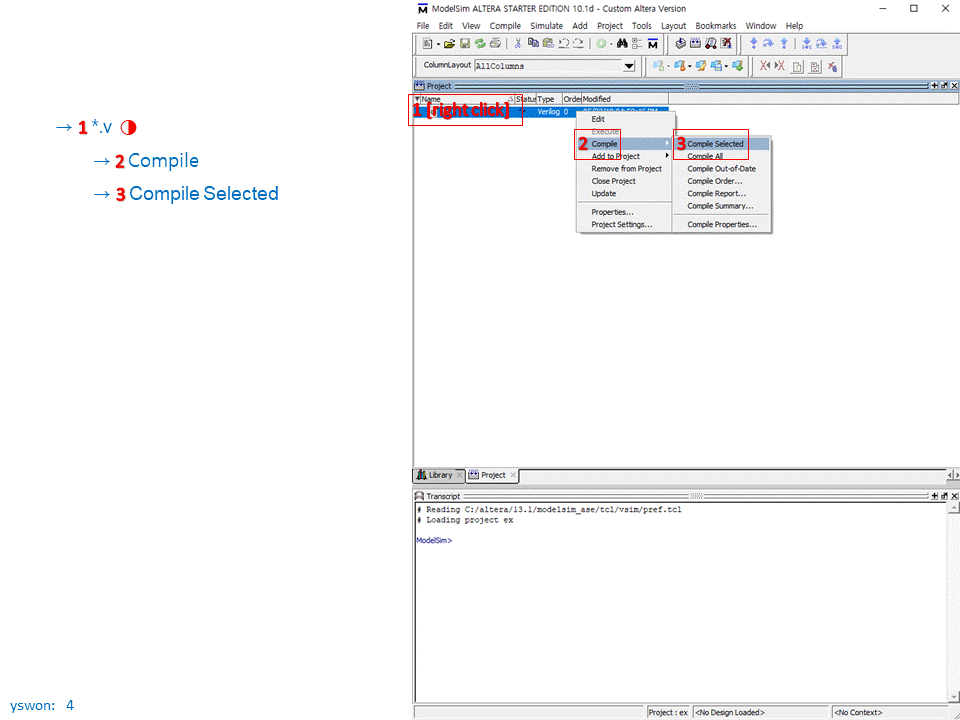Choose Compile Order... in submenu
Screen dimensions: 960x720
(x=721, y=181)
